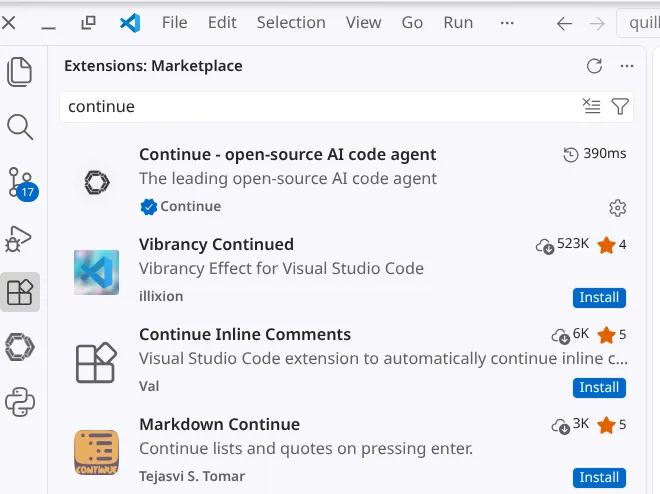Open Source Control view with 17 changes
This screenshot has width=660, height=494.
[x=22, y=184]
